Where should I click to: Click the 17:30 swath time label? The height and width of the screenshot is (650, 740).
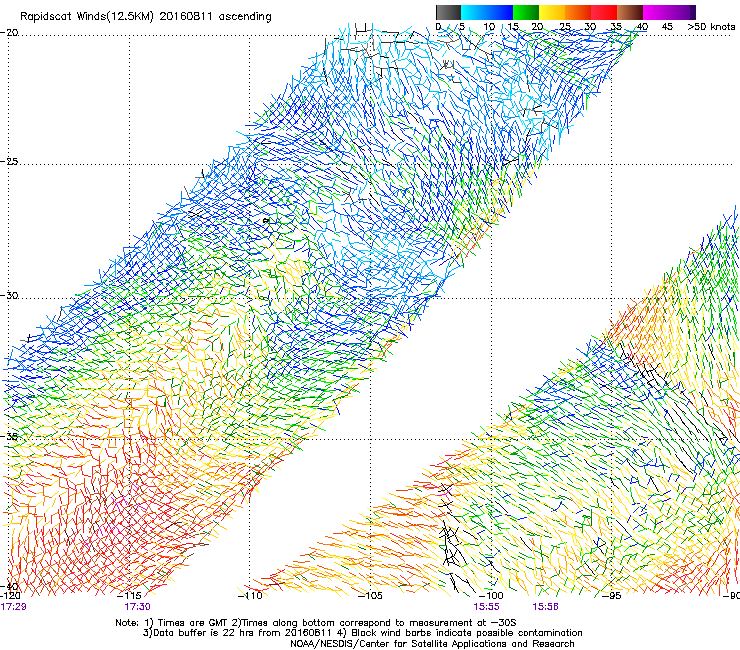tap(137, 607)
